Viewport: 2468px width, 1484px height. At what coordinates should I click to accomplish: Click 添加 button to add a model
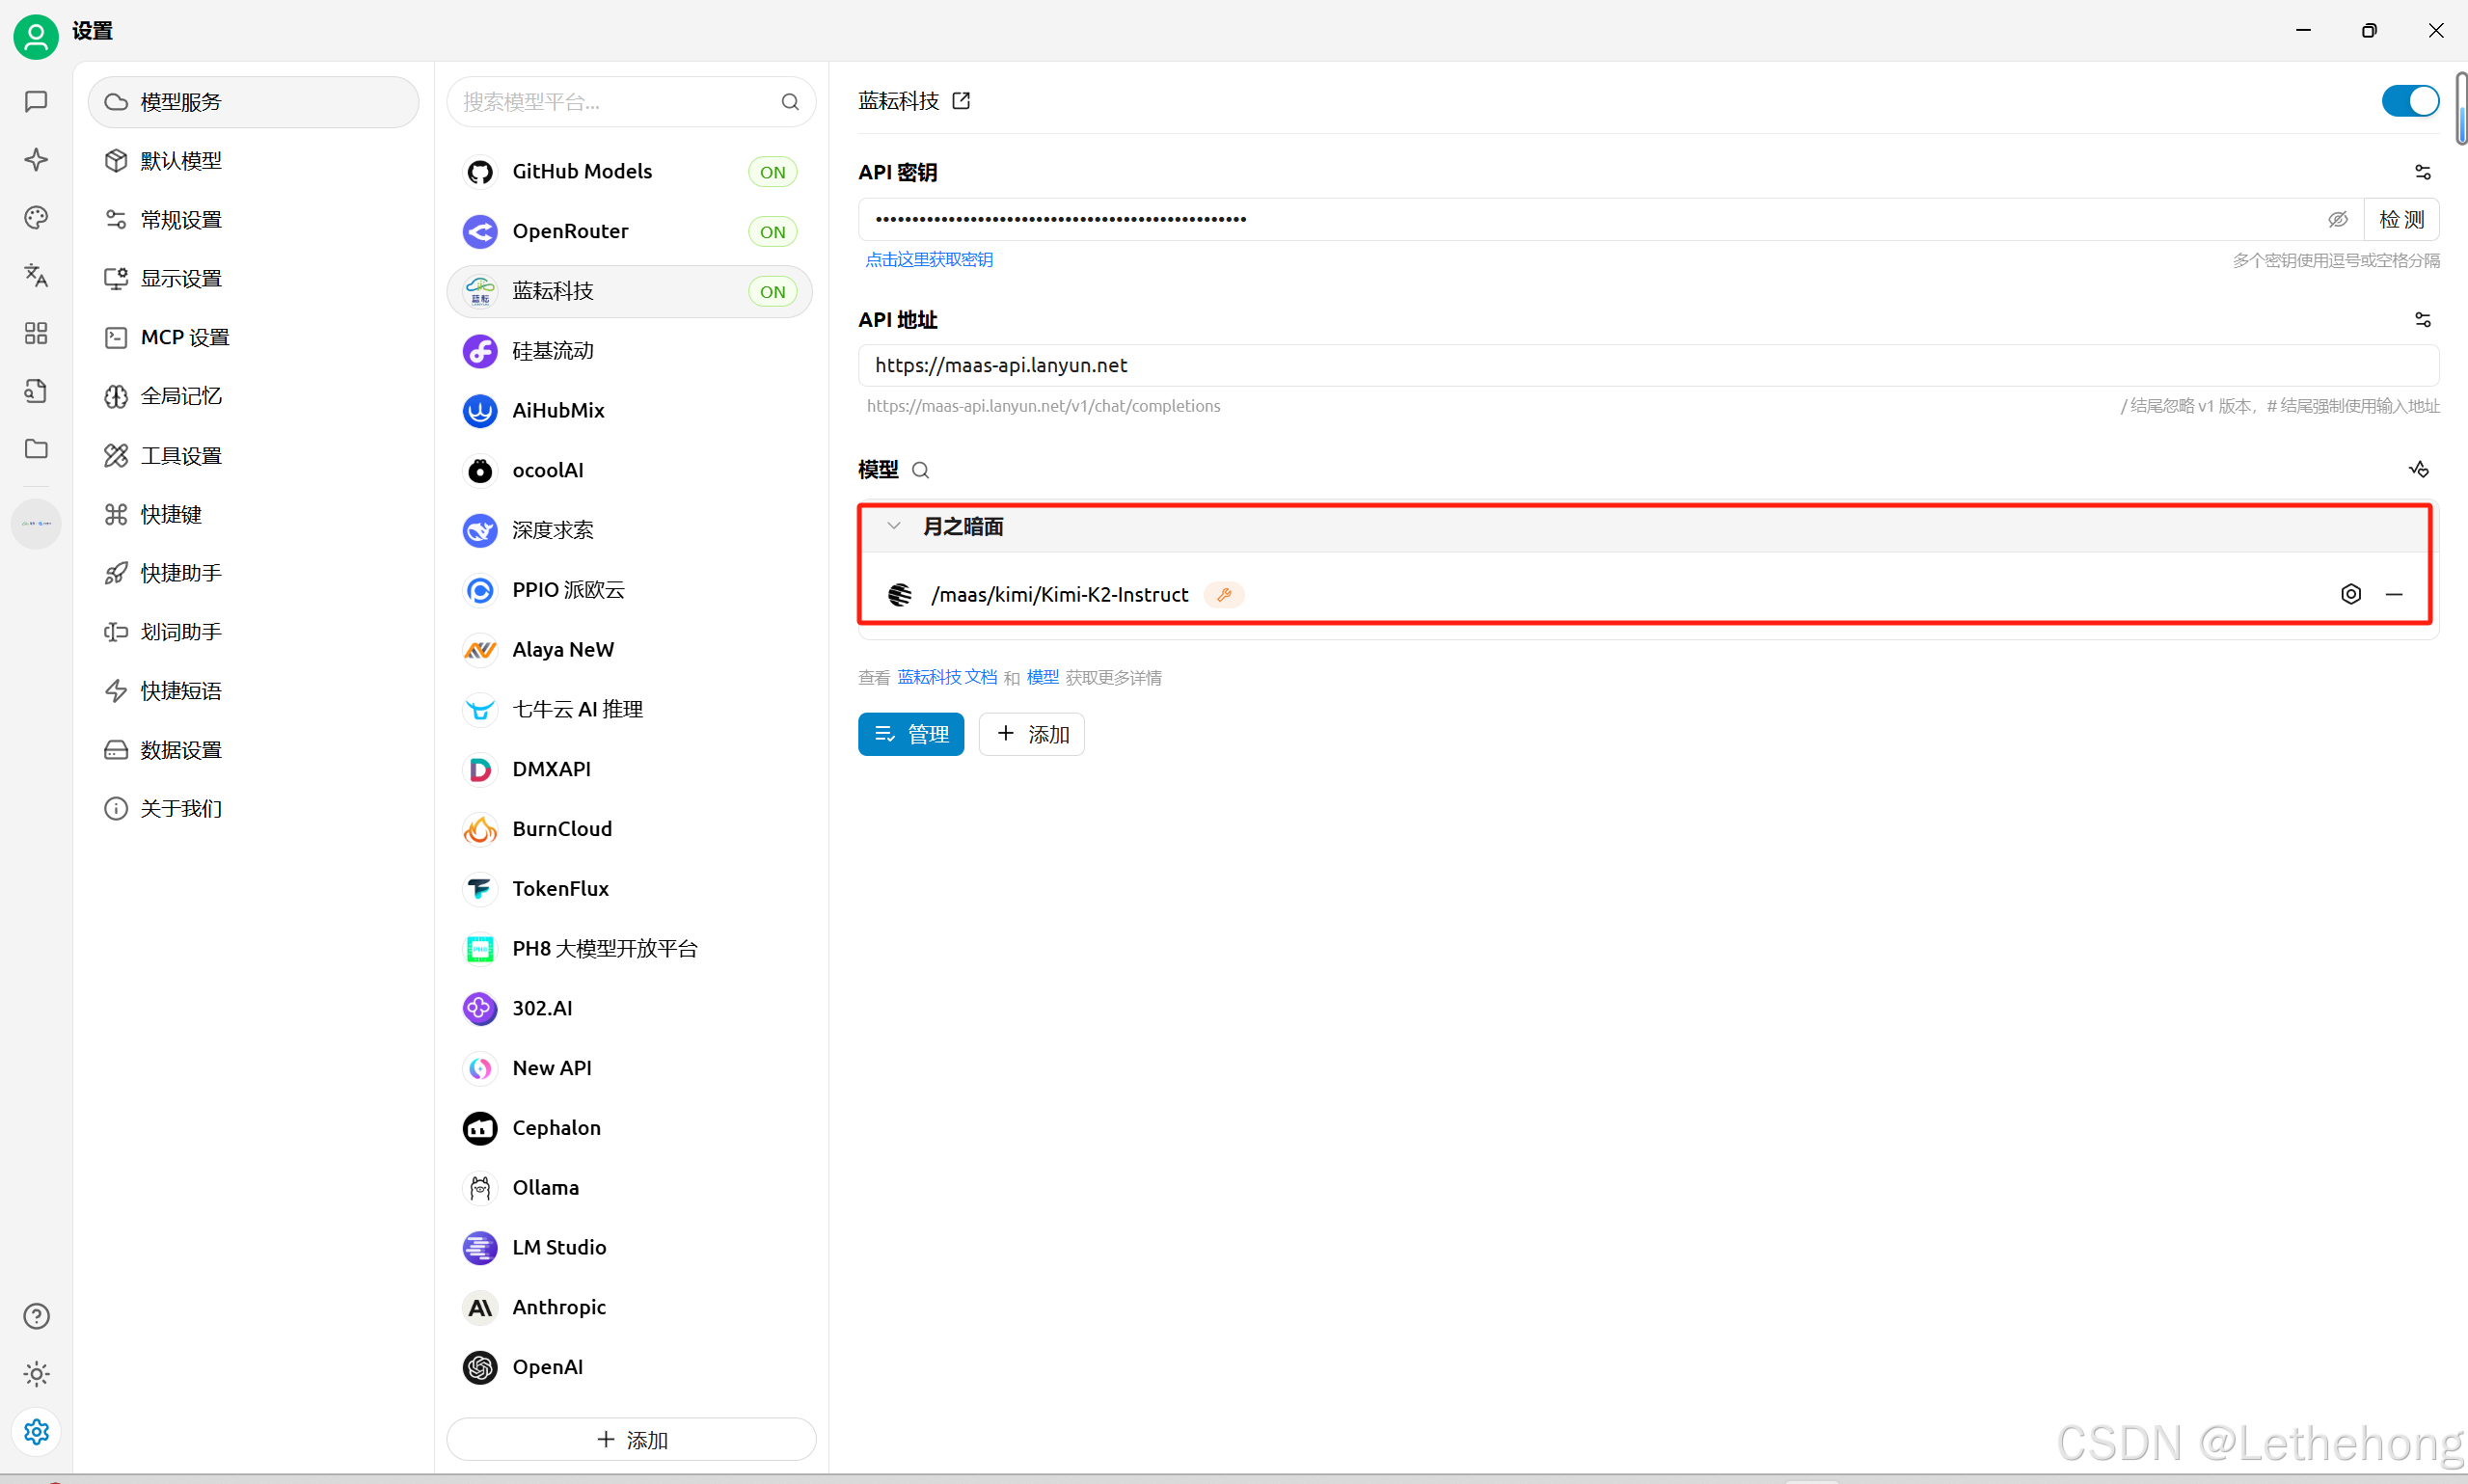(x=1032, y=734)
